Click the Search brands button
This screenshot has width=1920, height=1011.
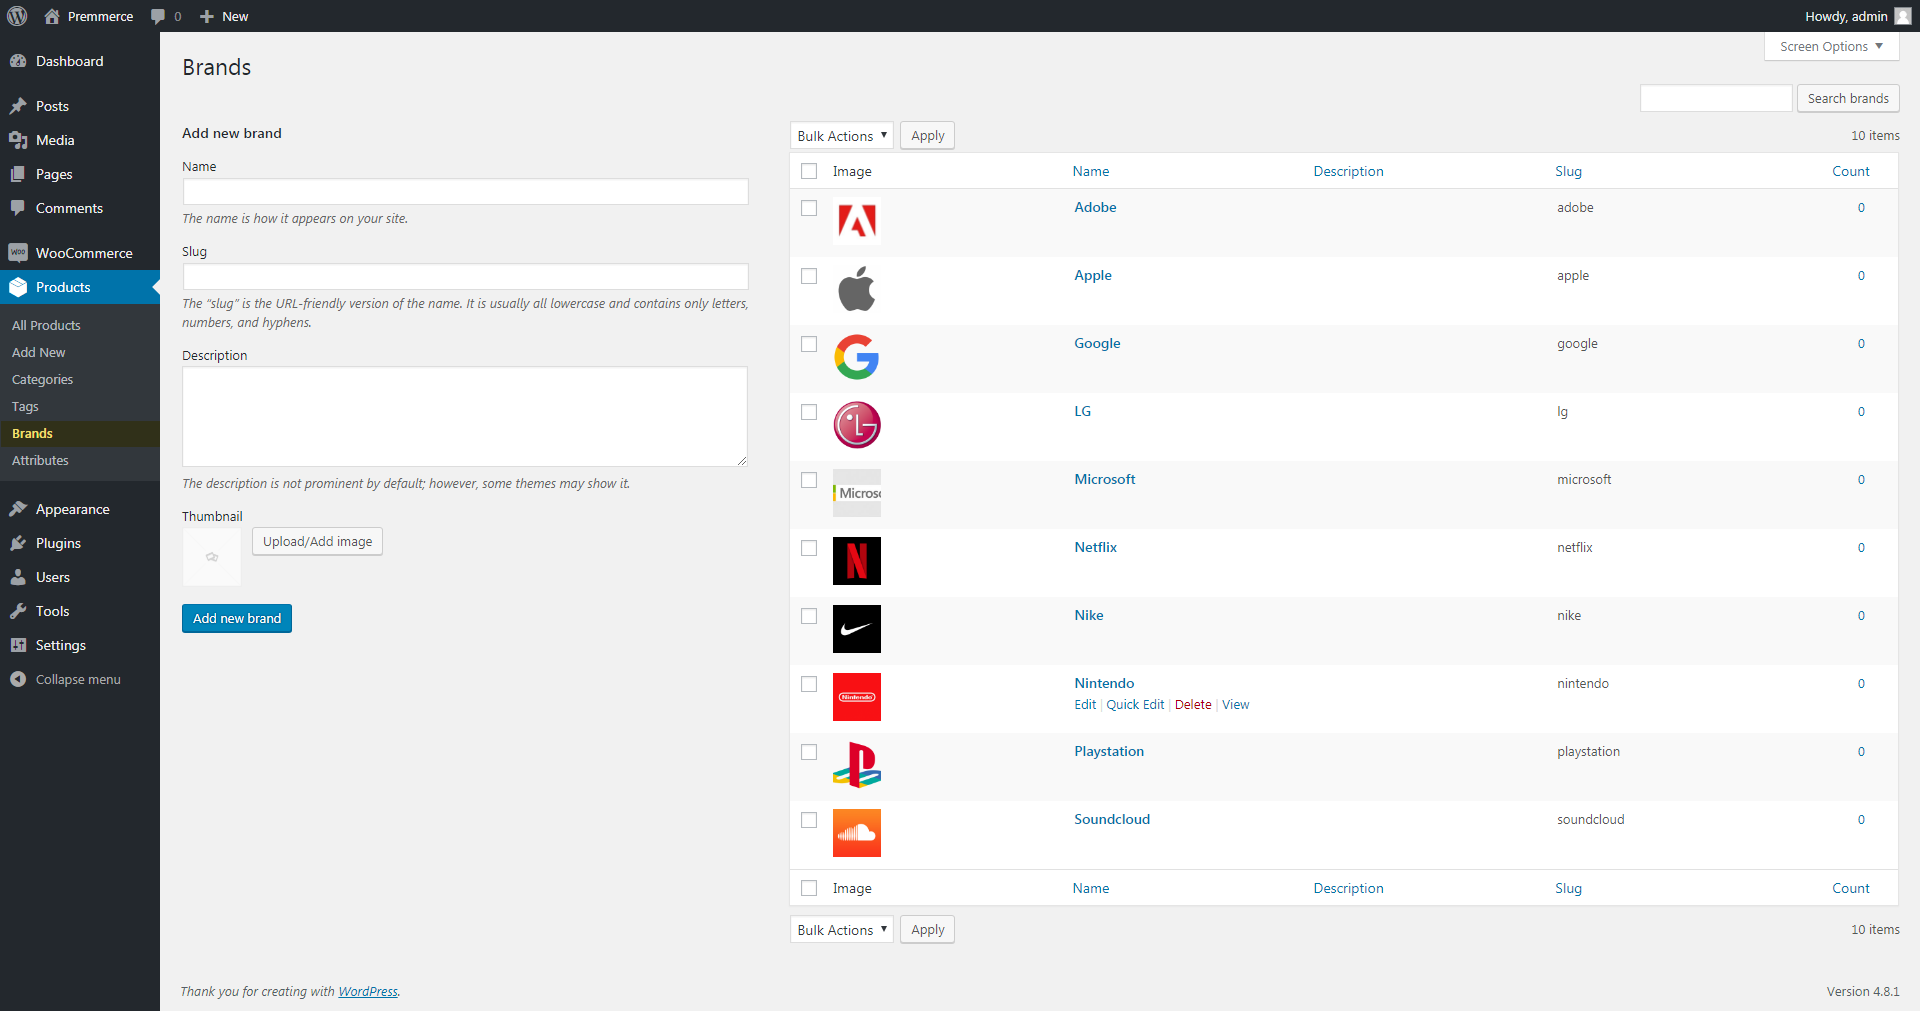click(x=1847, y=98)
